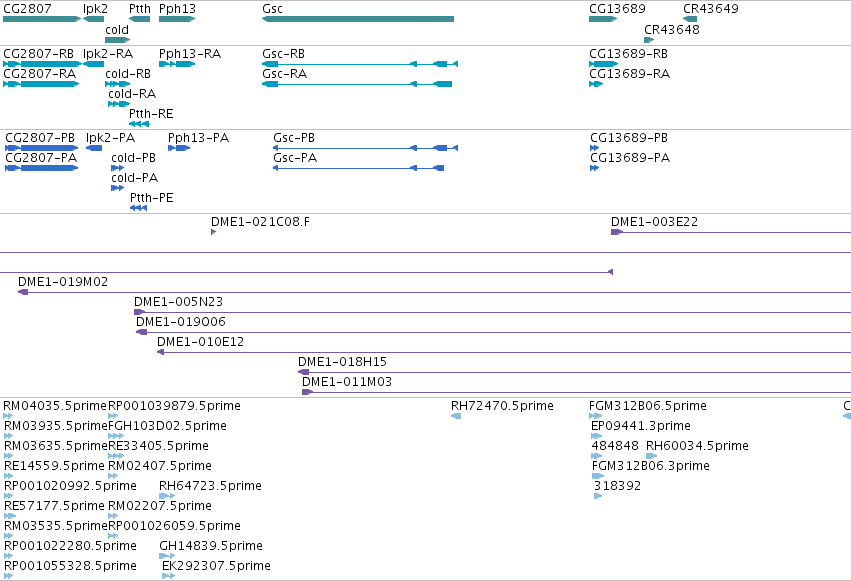Click the Gsc-PA protein feature line
Viewport: 851px width, 581px height.
tap(359, 168)
